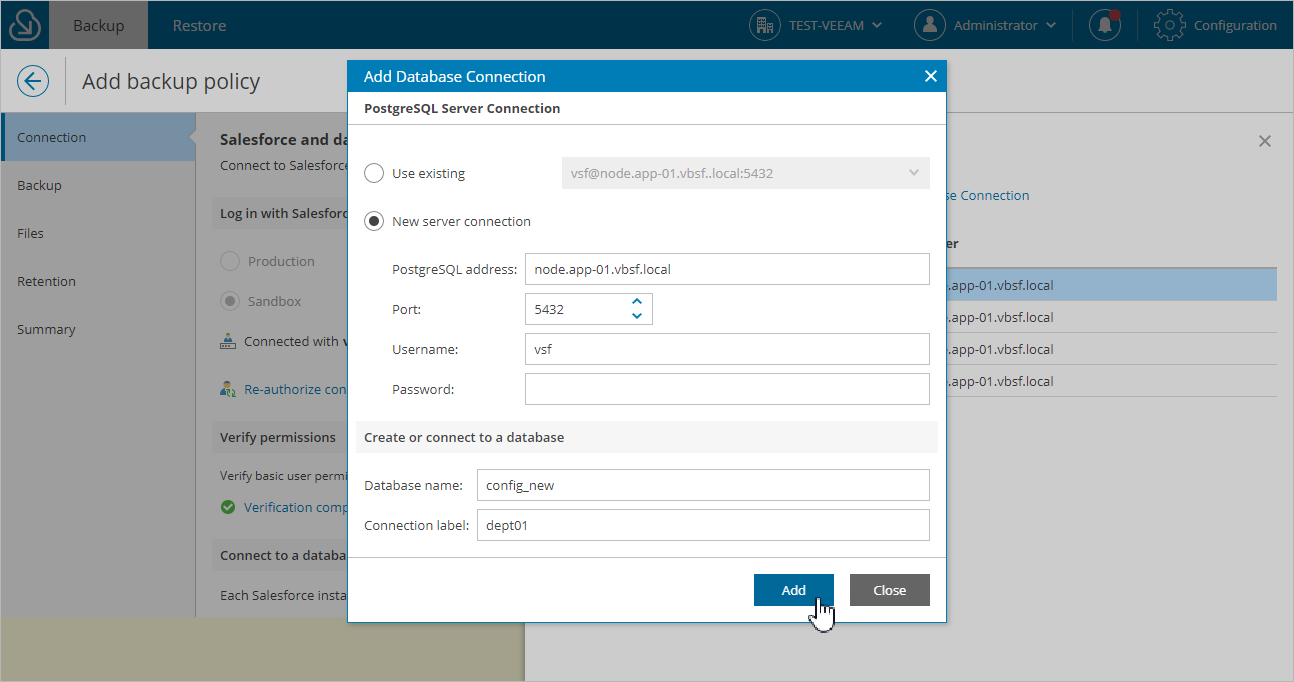Image resolution: width=1294 pixels, height=682 pixels.
Task: Go to the Summary wizard step
Action: click(x=98, y=329)
